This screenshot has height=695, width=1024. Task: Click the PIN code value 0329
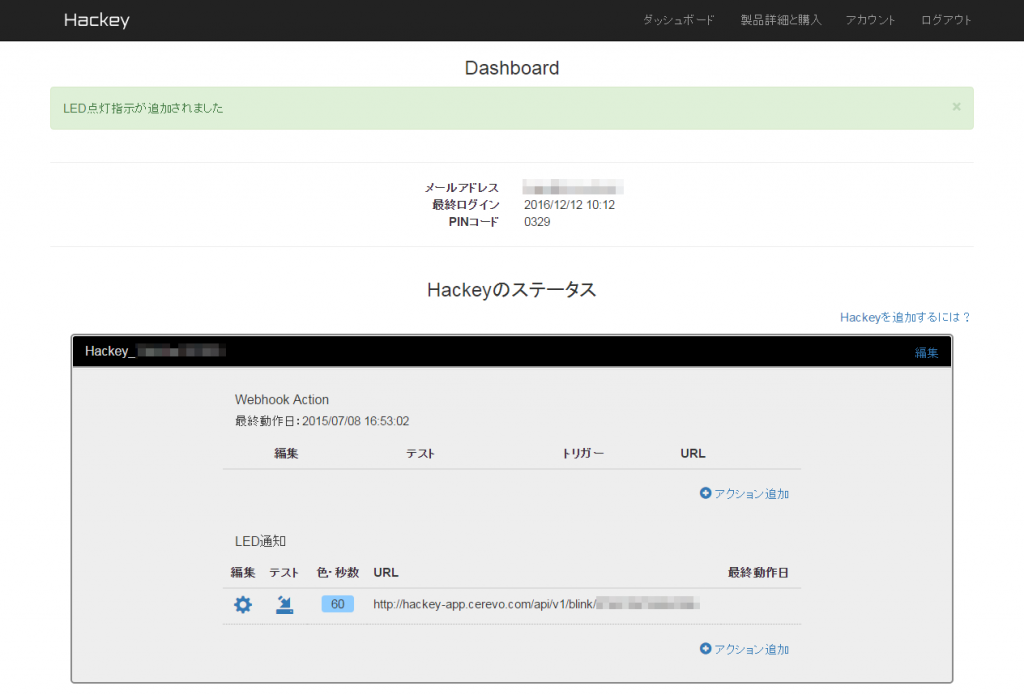[x=537, y=222]
